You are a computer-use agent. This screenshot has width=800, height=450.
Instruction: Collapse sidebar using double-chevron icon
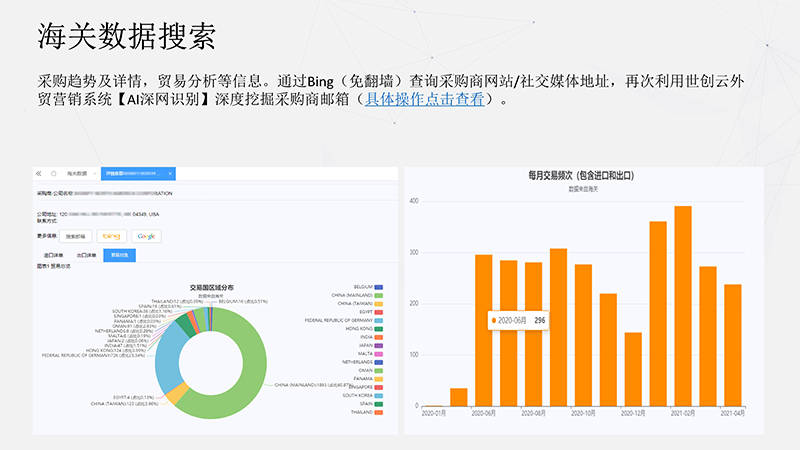[x=38, y=173]
